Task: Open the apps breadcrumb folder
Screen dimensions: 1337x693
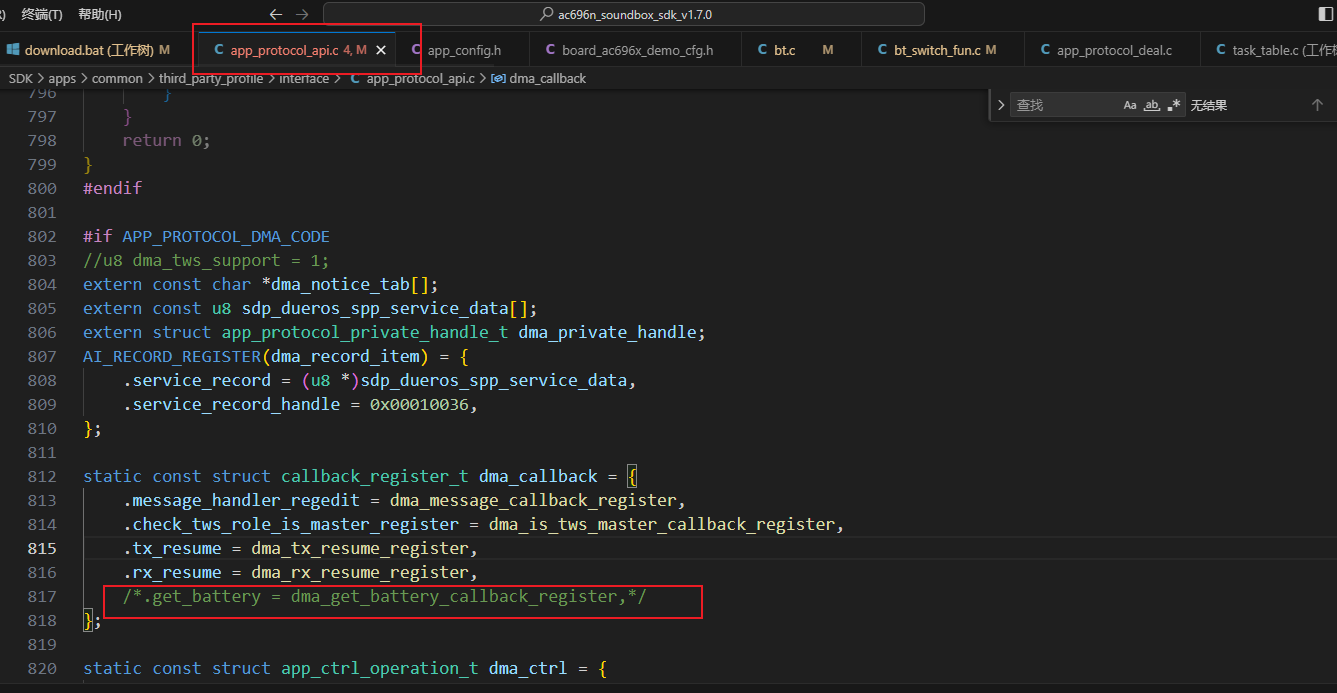Action: click(x=62, y=78)
